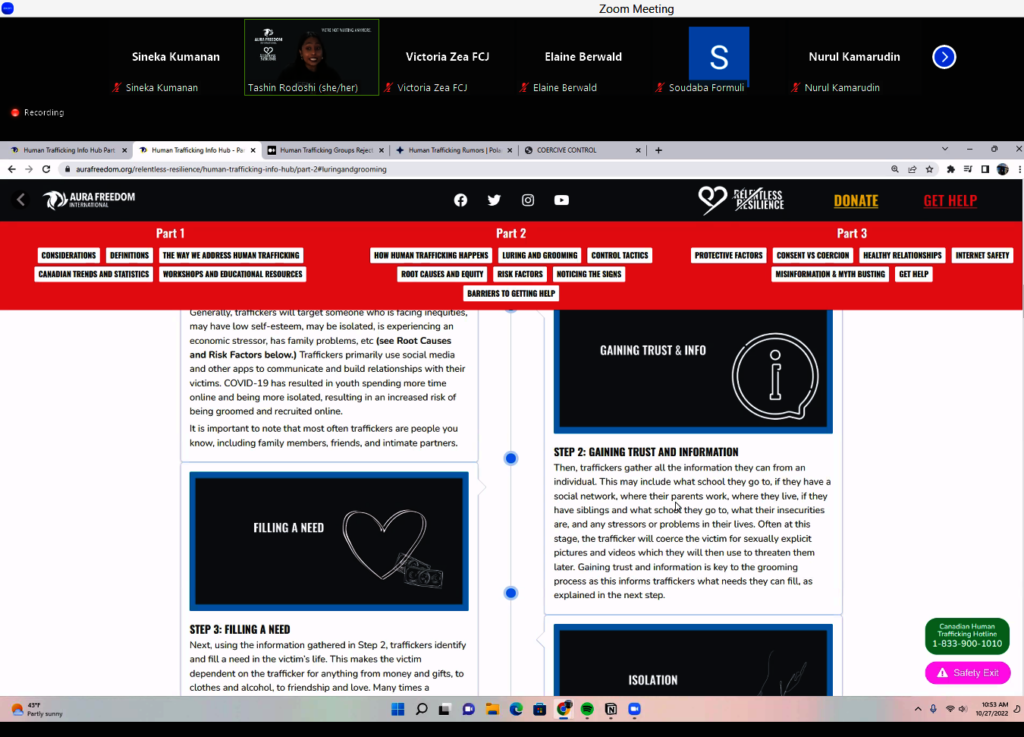Open the Internet Safety section

click(982, 255)
